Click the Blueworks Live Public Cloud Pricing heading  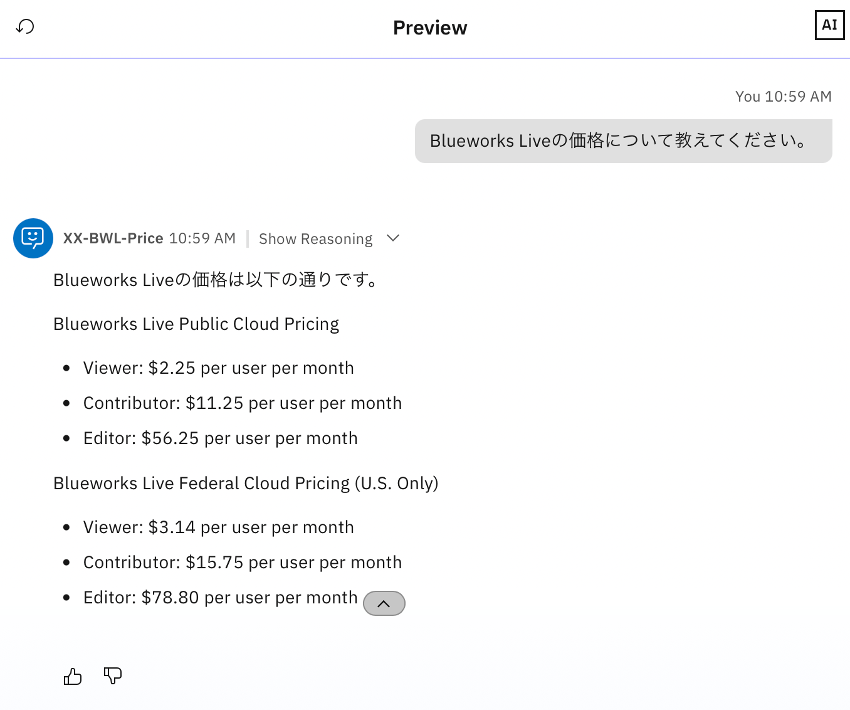coord(196,324)
